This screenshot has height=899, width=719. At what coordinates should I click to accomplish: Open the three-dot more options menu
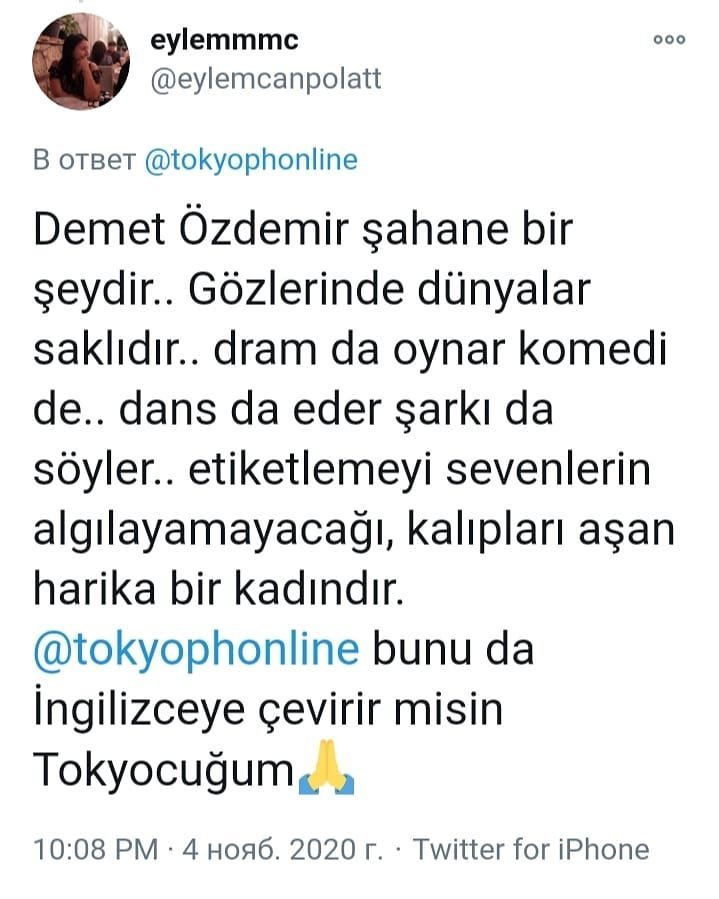668,41
